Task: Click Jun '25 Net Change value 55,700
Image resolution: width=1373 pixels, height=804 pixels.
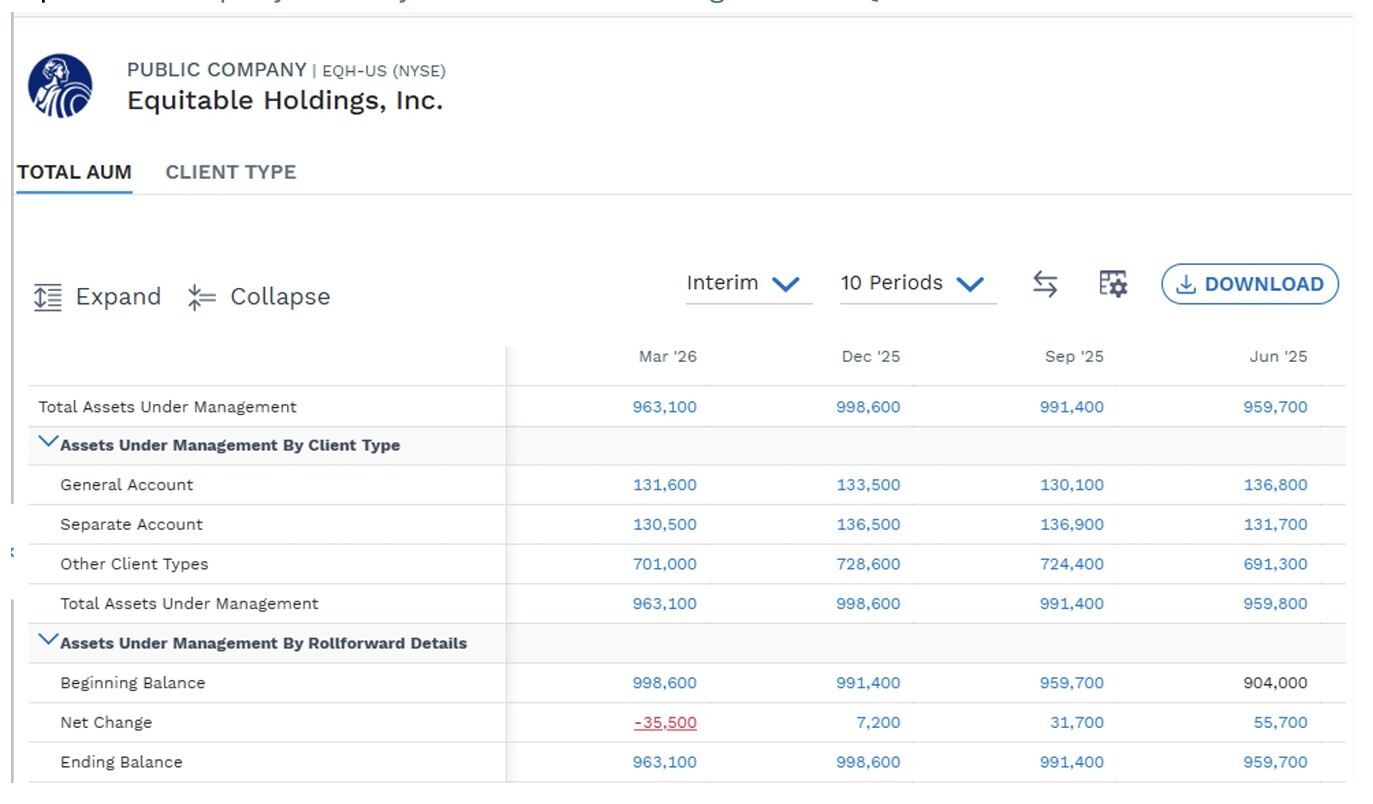Action: [x=1280, y=723]
